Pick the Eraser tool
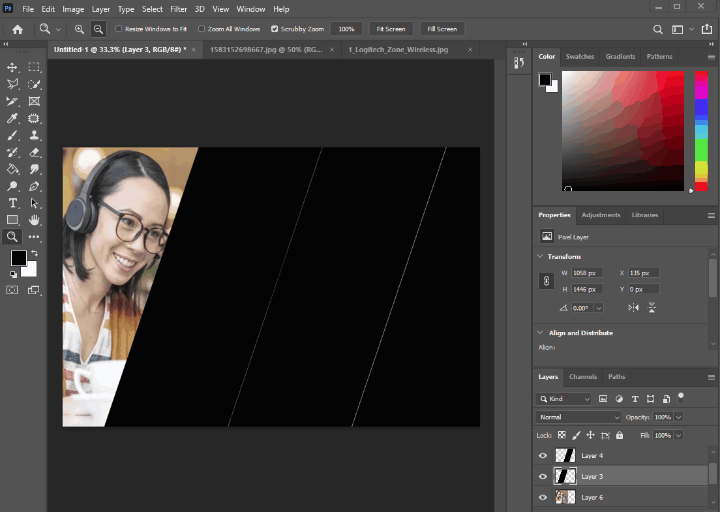Image resolution: width=720 pixels, height=512 pixels. click(x=35, y=152)
